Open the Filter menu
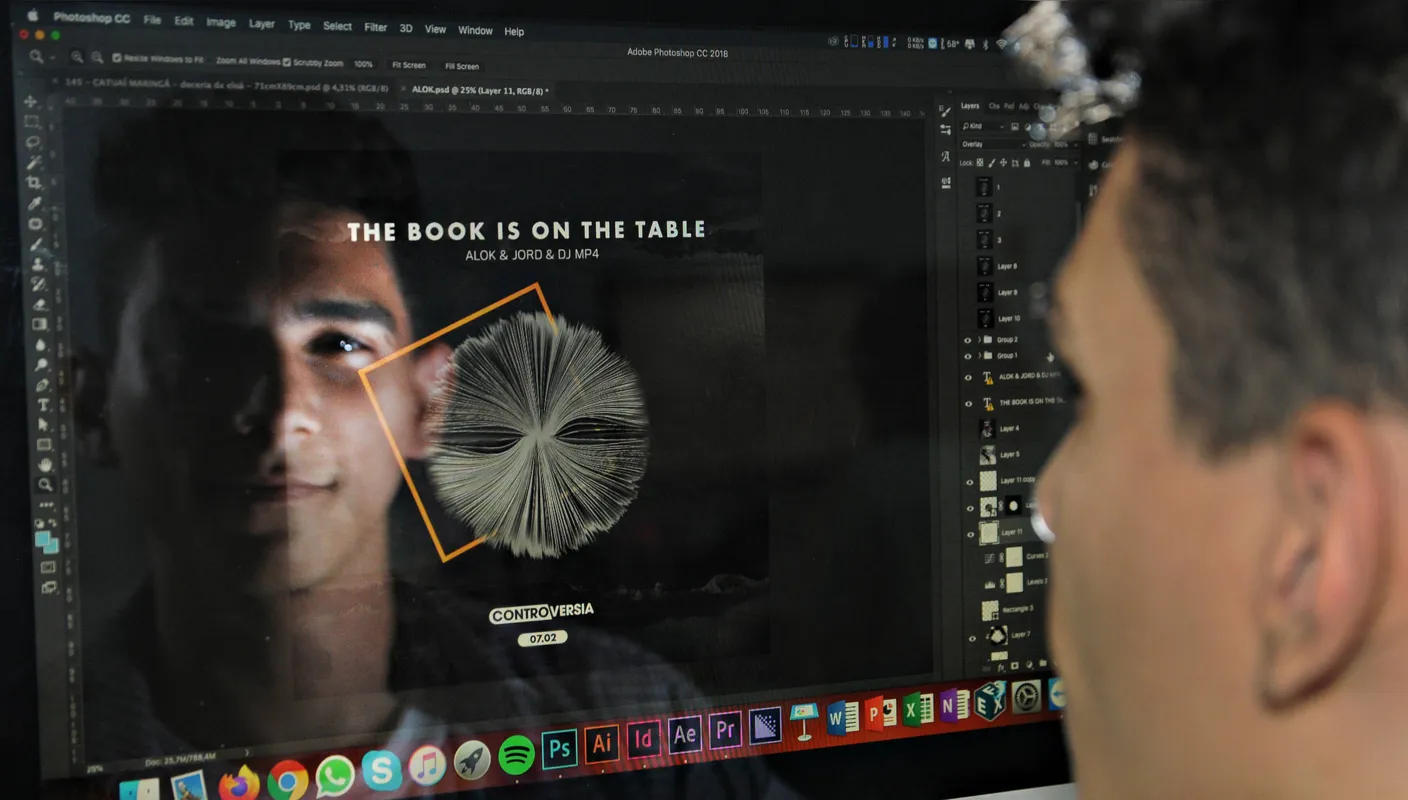 [376, 28]
